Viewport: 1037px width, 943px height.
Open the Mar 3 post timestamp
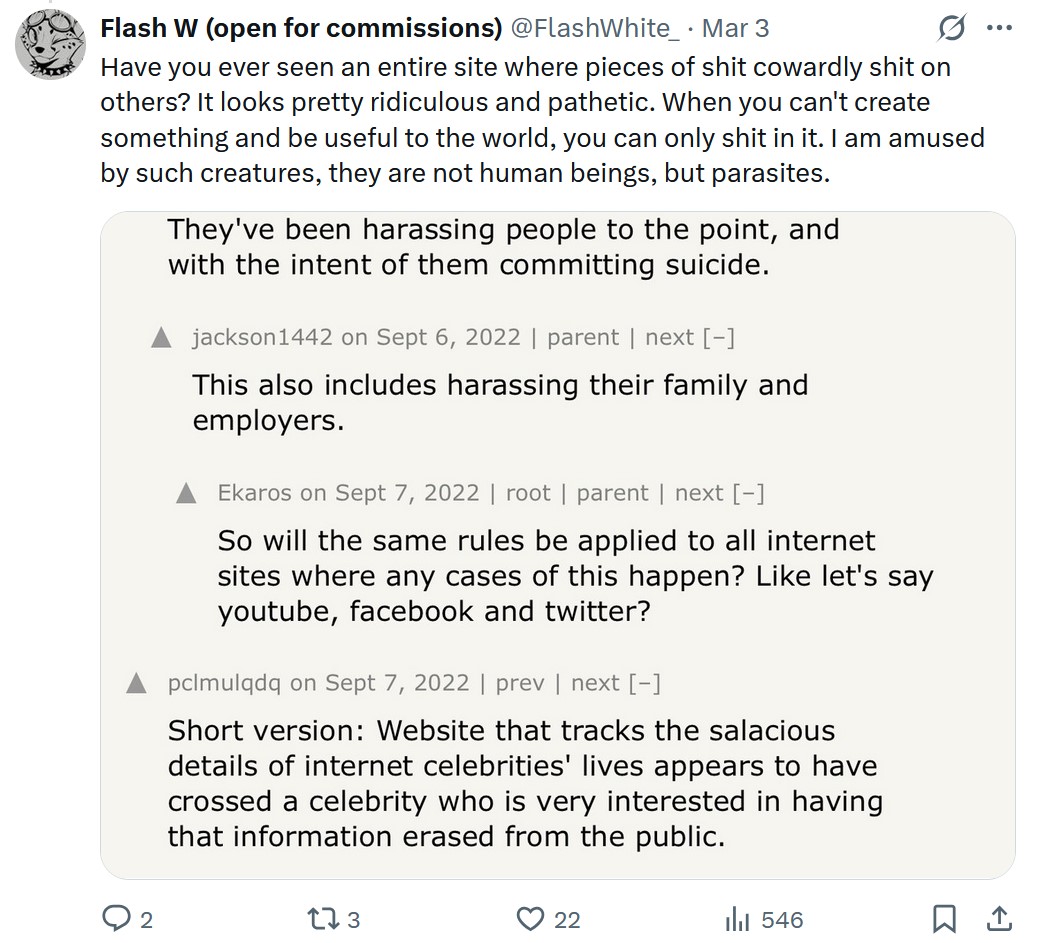tap(735, 28)
